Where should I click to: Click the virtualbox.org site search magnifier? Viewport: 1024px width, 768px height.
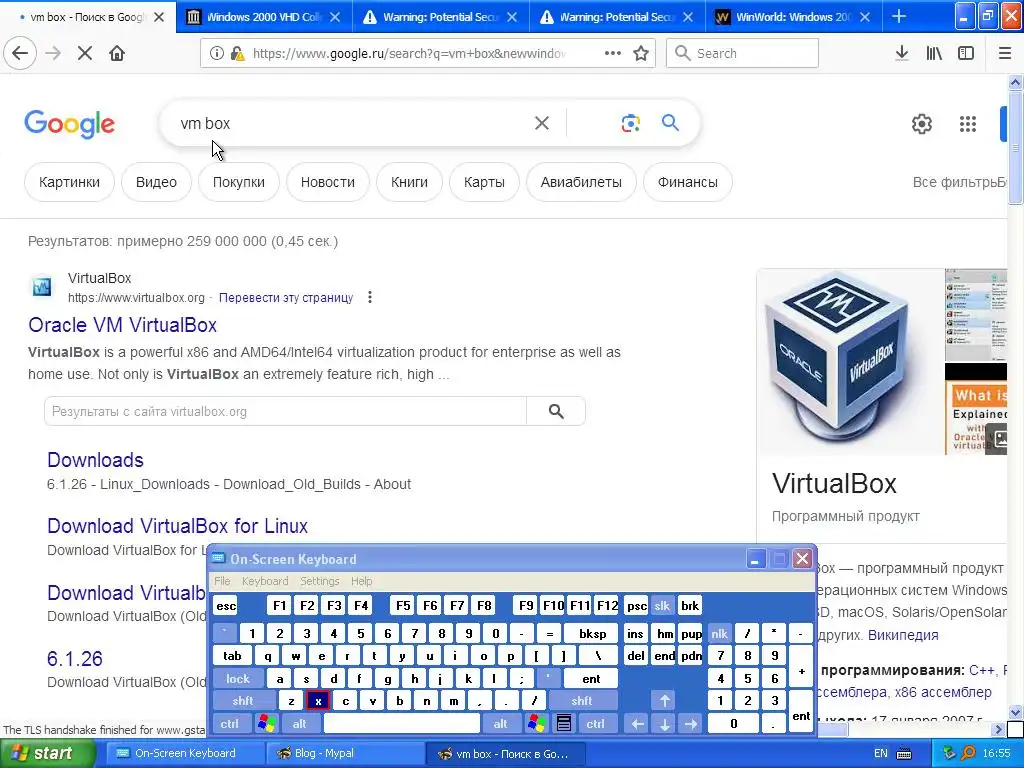[556, 411]
